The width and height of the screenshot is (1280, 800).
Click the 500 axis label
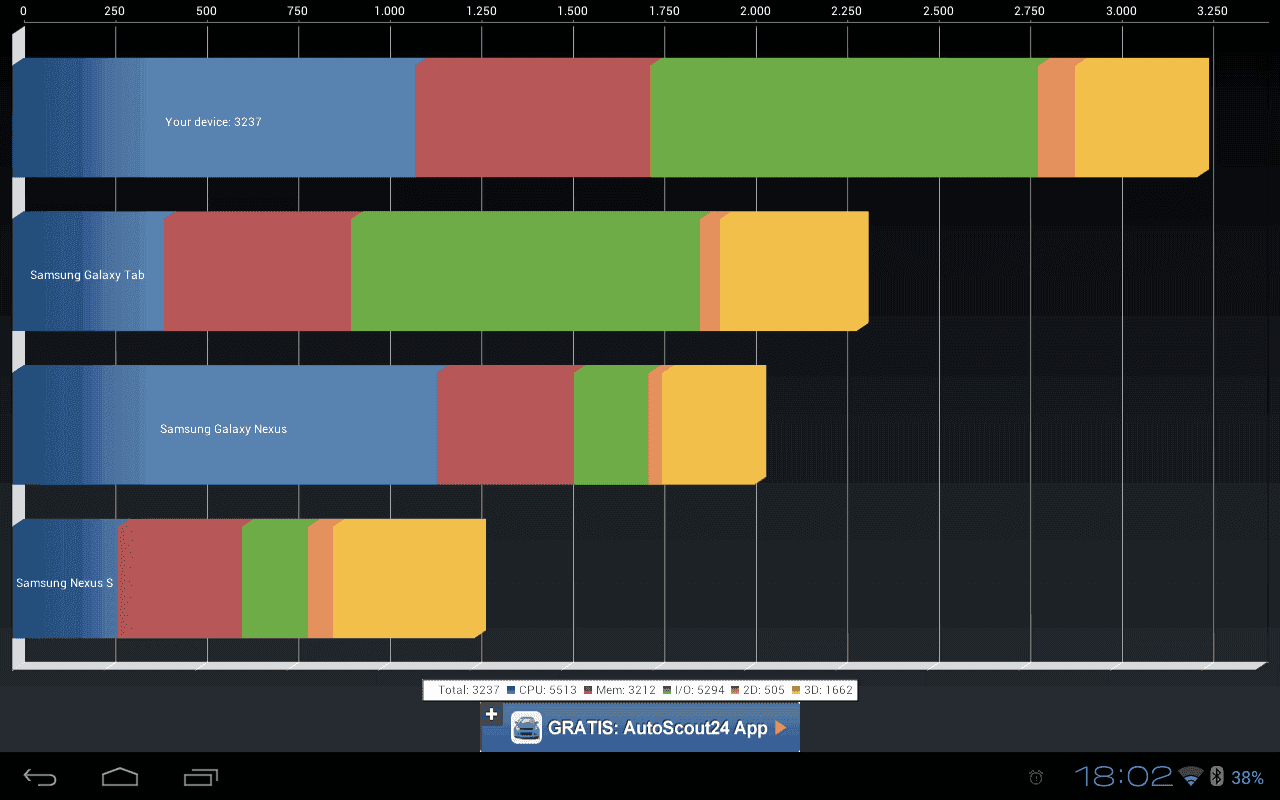tap(206, 11)
